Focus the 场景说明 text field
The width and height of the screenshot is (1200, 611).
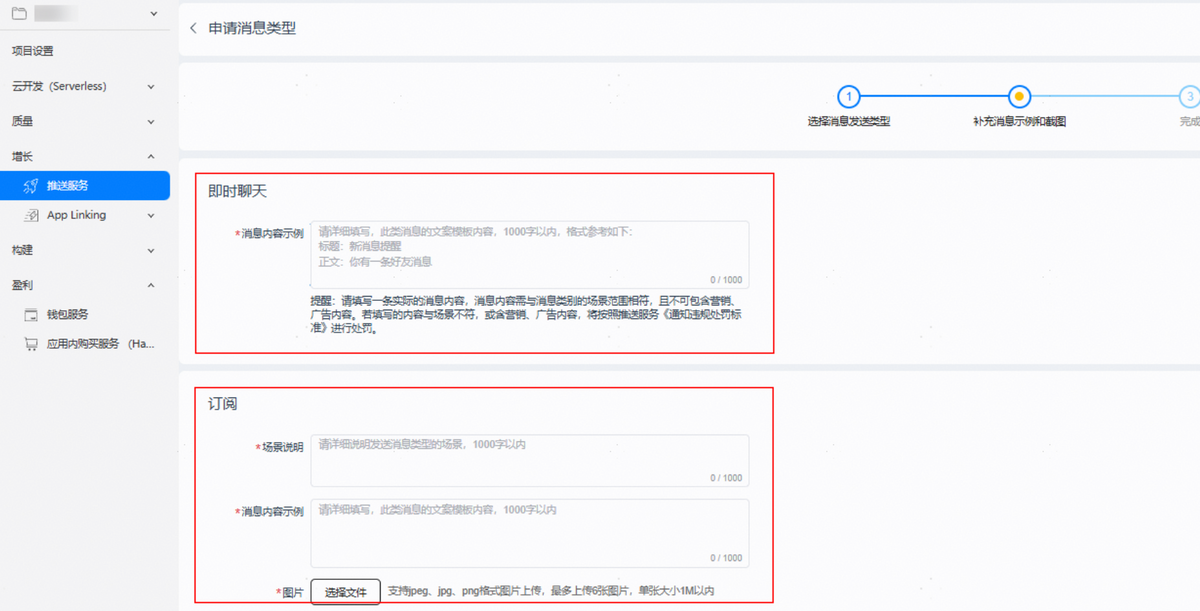click(529, 460)
